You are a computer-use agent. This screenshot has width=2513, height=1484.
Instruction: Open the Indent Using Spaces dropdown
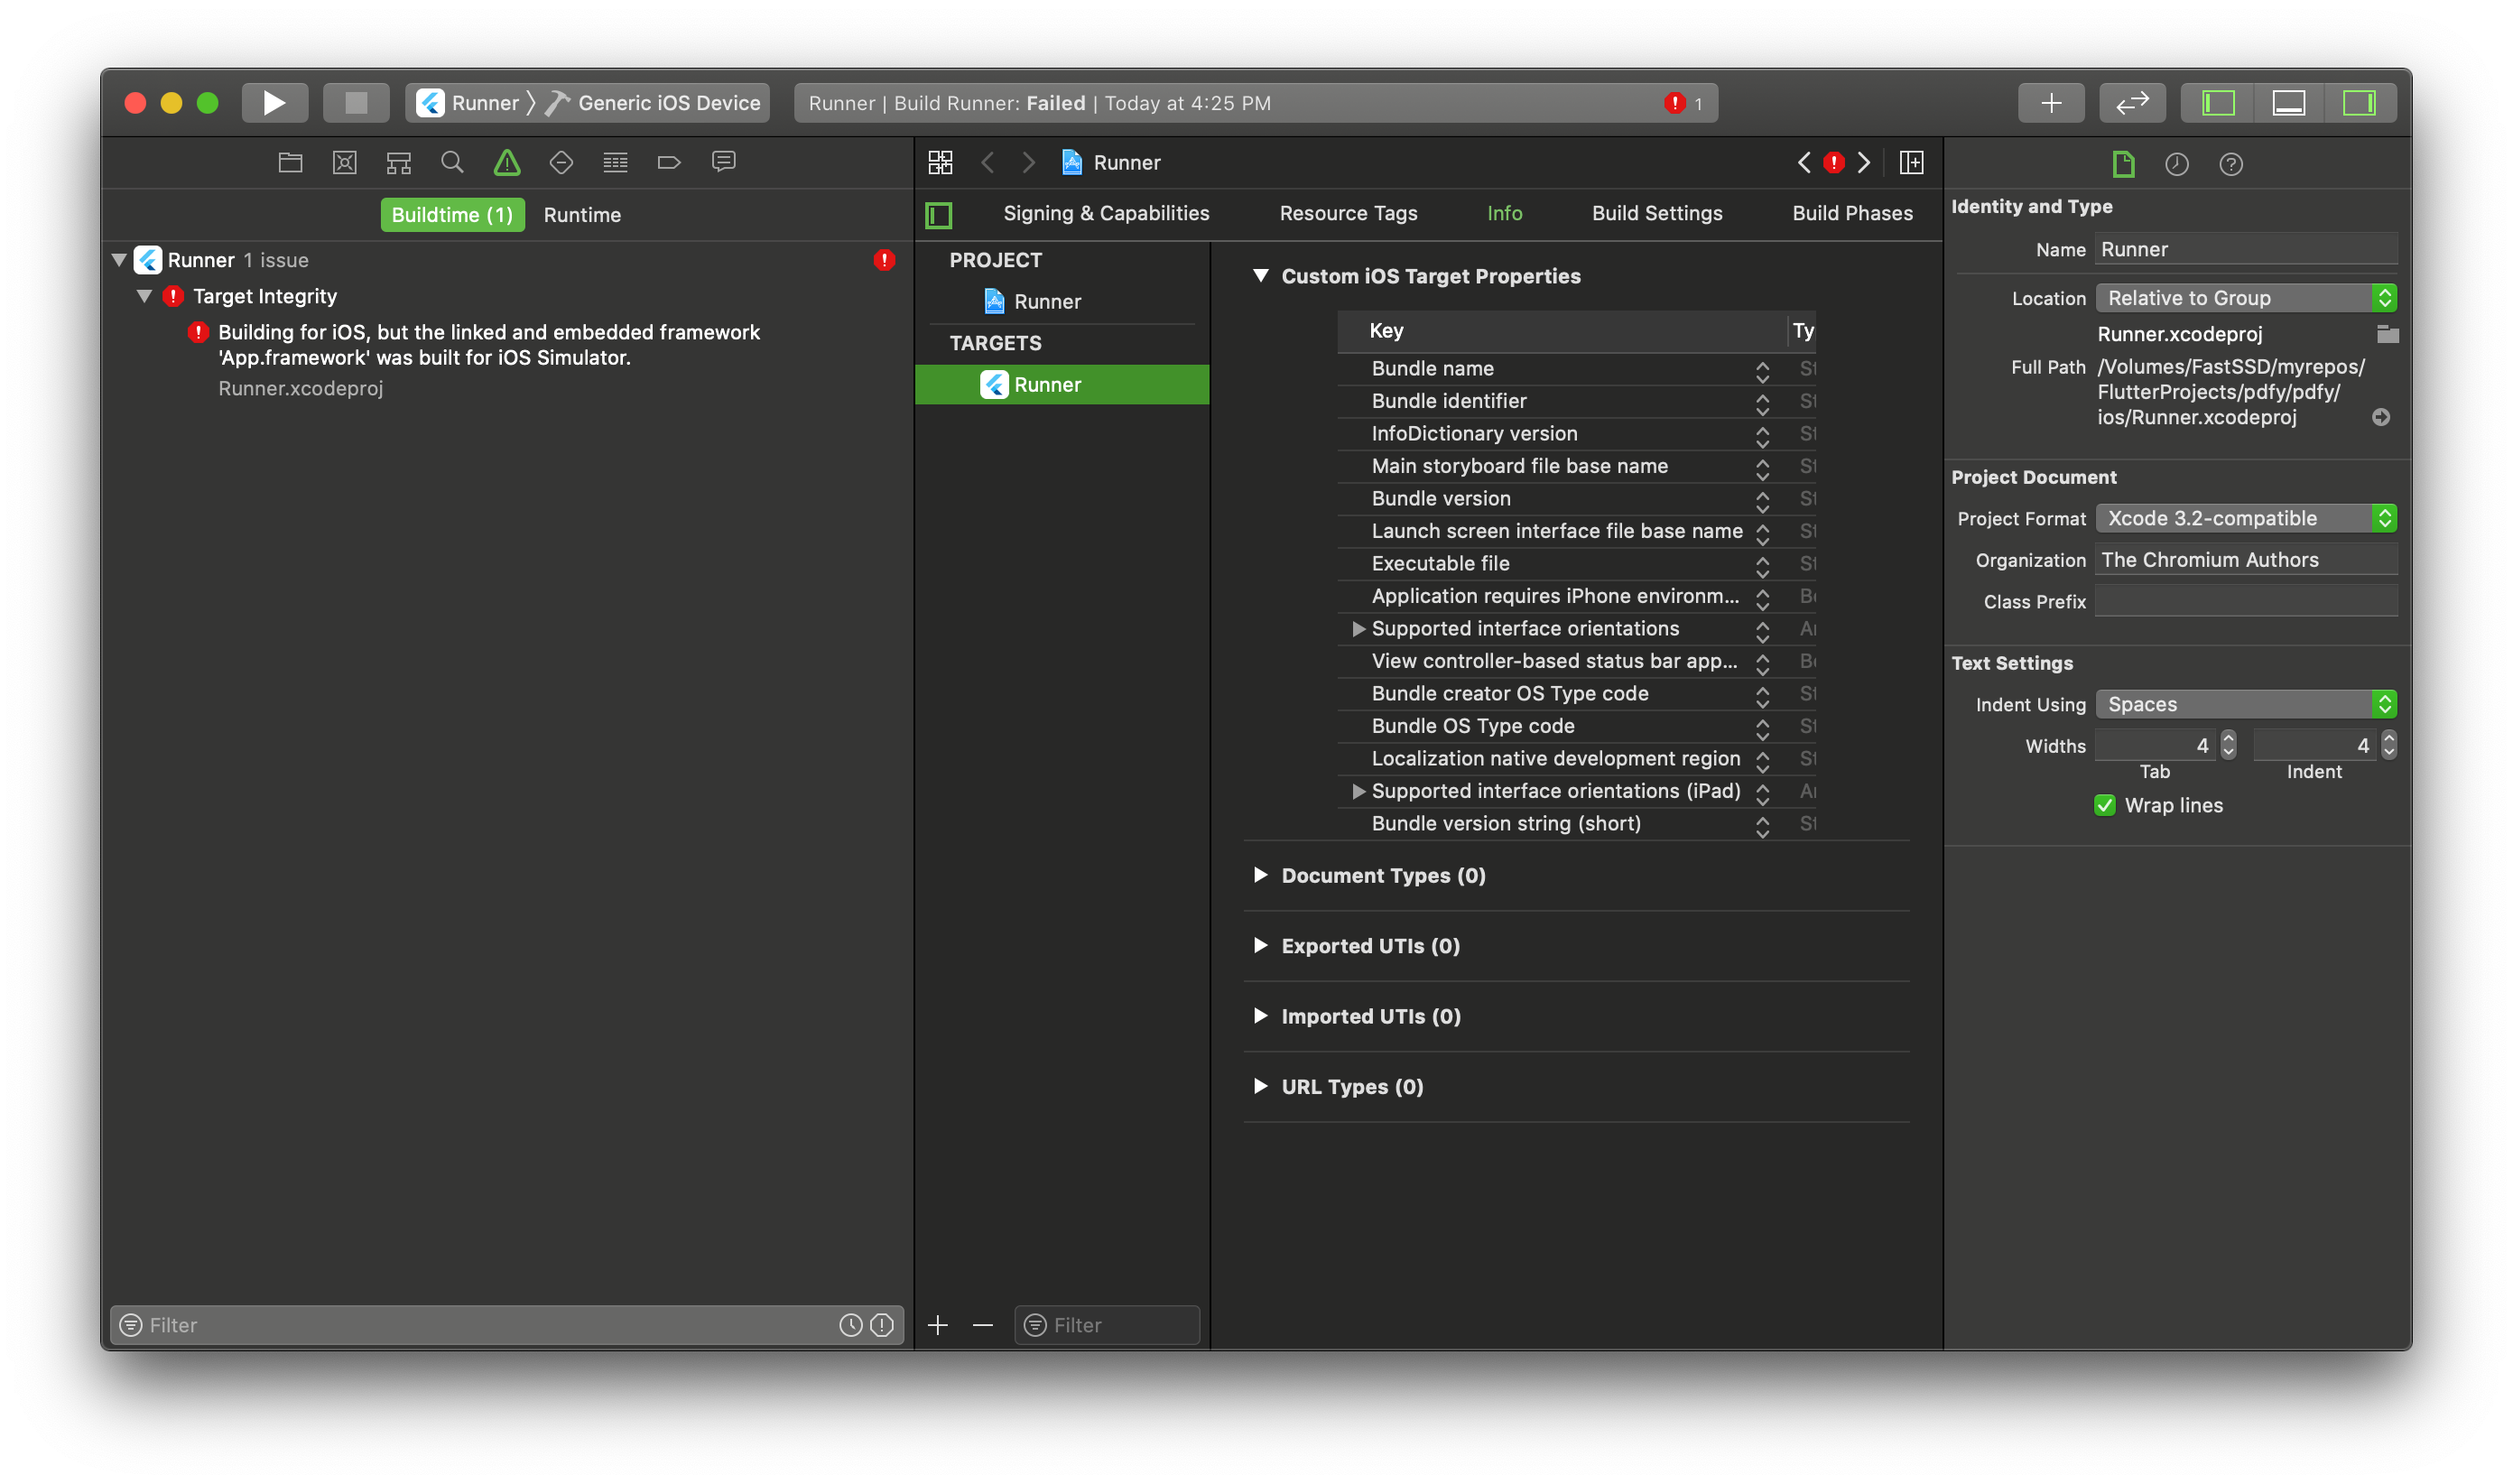[2245, 704]
